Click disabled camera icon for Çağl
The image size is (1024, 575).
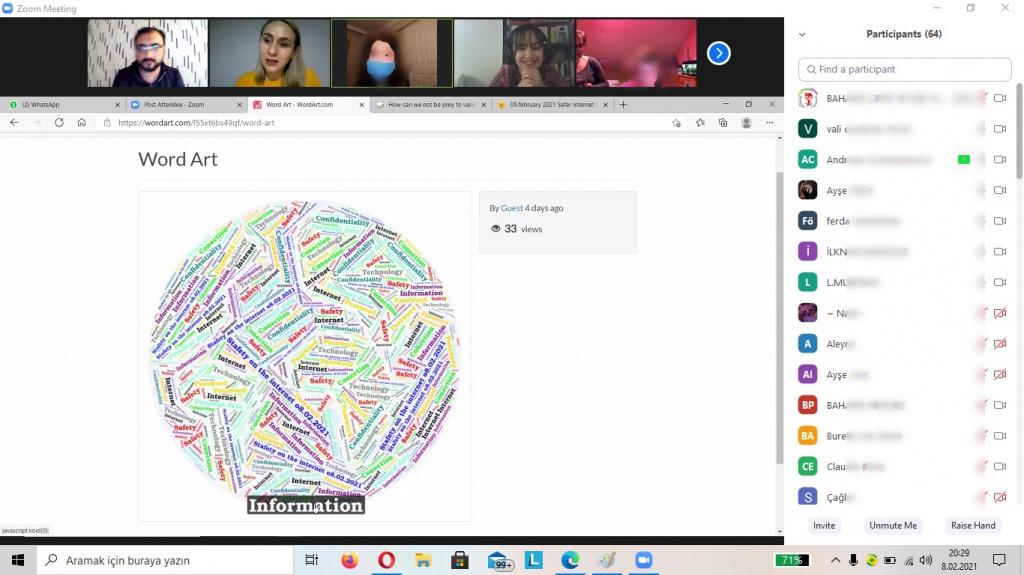[x=1000, y=497]
